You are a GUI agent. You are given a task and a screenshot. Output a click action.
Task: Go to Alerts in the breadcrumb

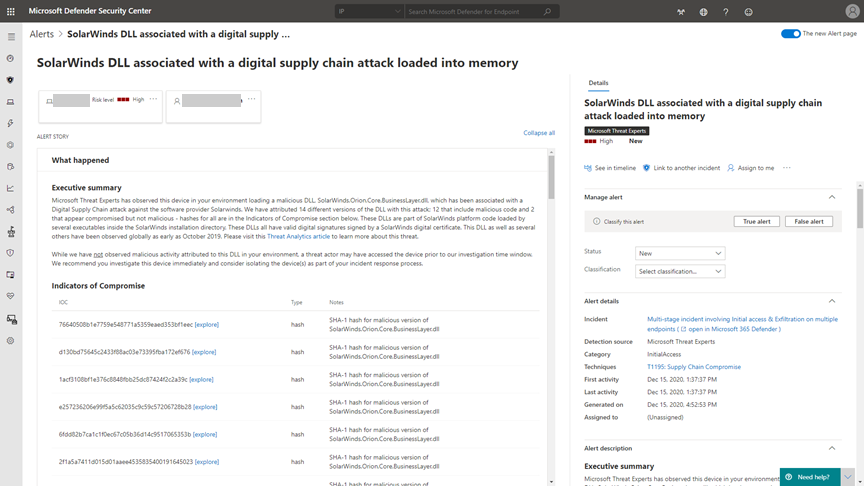pos(42,34)
